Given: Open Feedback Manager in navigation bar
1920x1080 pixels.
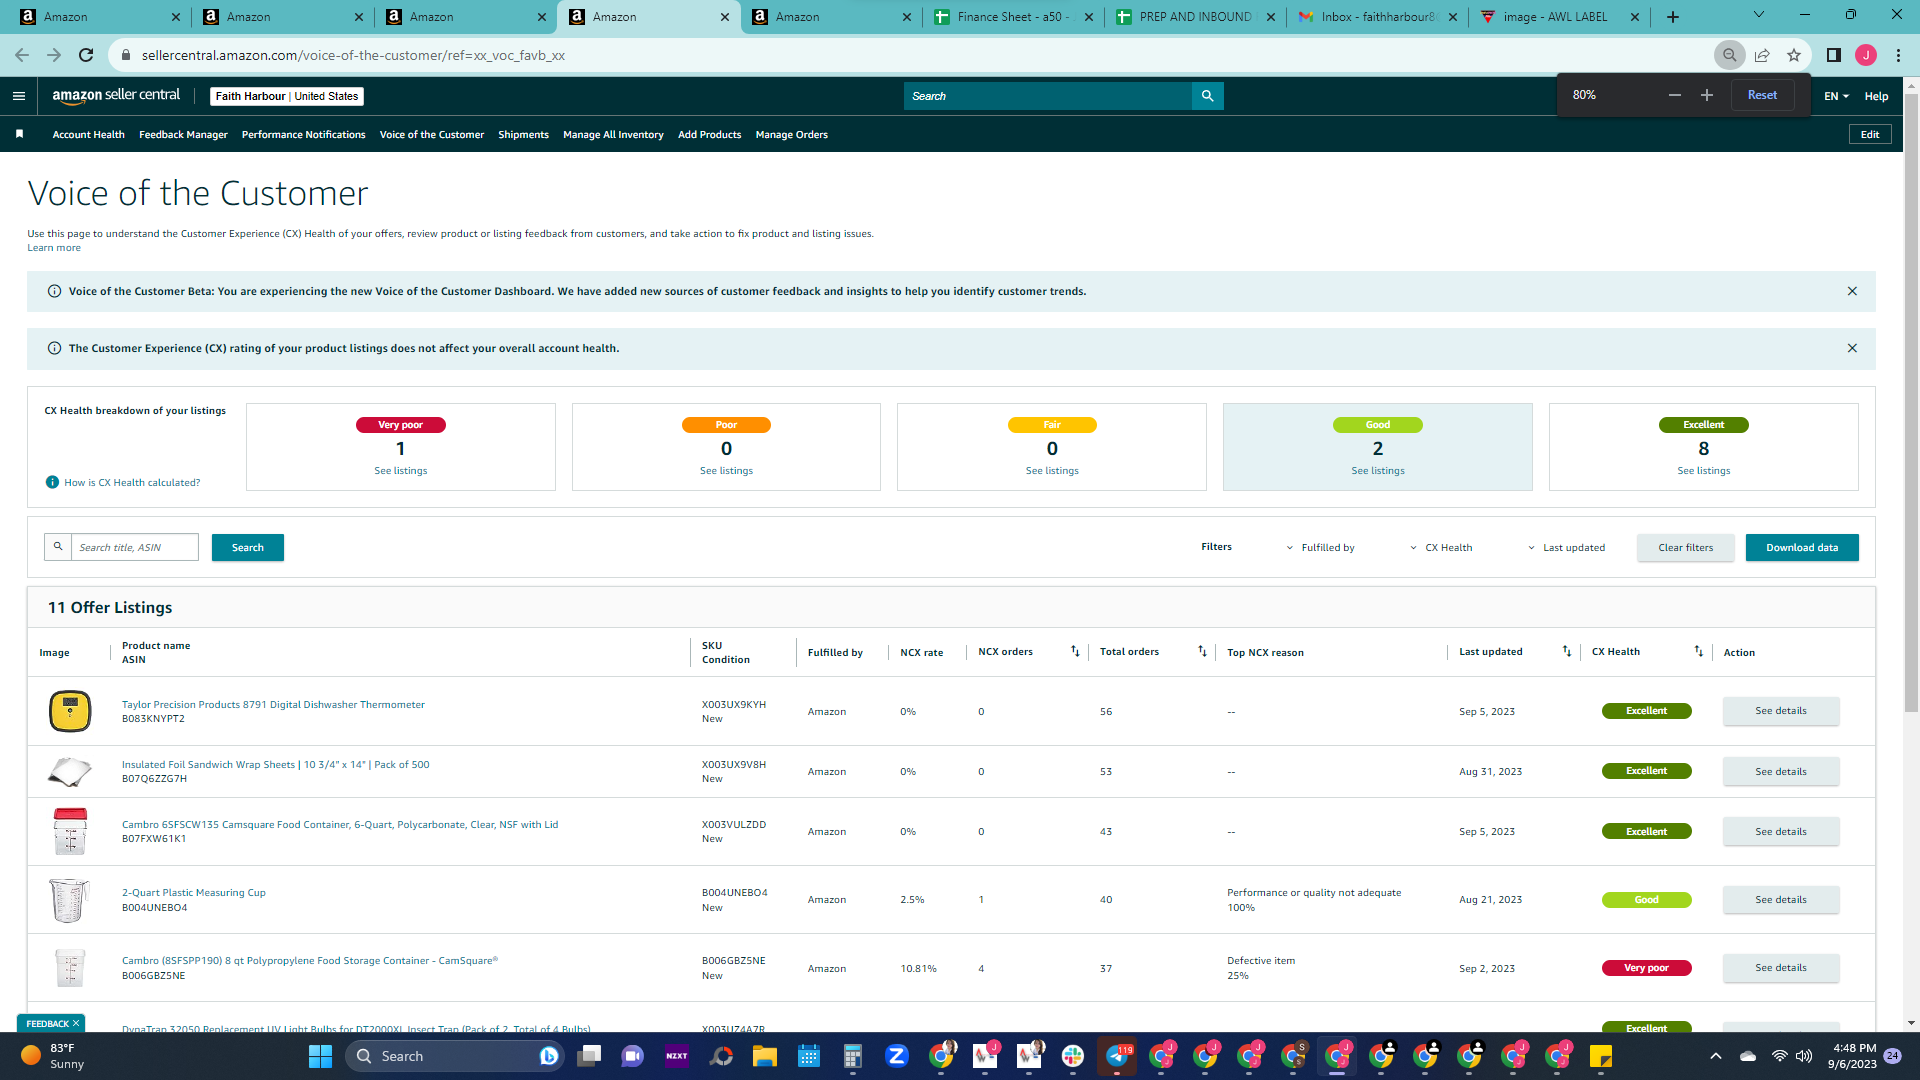Looking at the screenshot, I should point(183,134).
